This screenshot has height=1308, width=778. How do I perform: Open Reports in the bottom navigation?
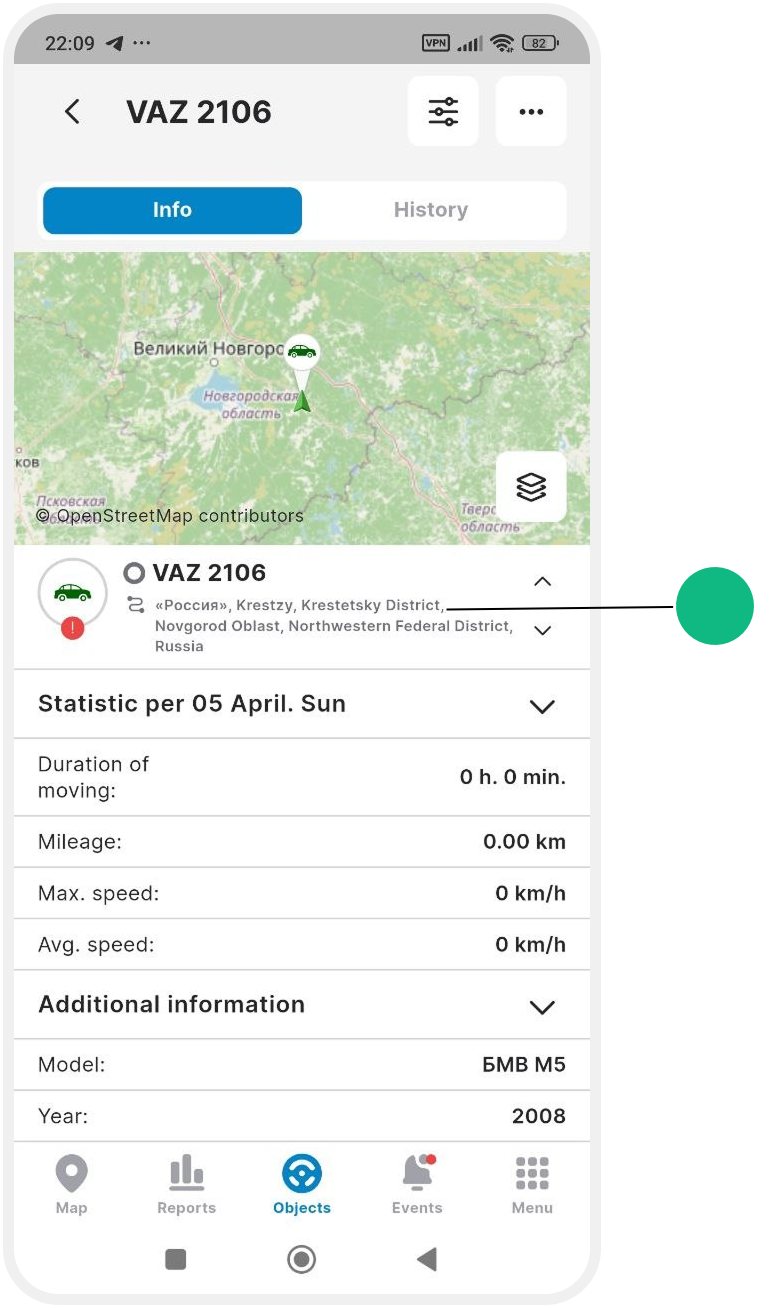coord(187,1184)
